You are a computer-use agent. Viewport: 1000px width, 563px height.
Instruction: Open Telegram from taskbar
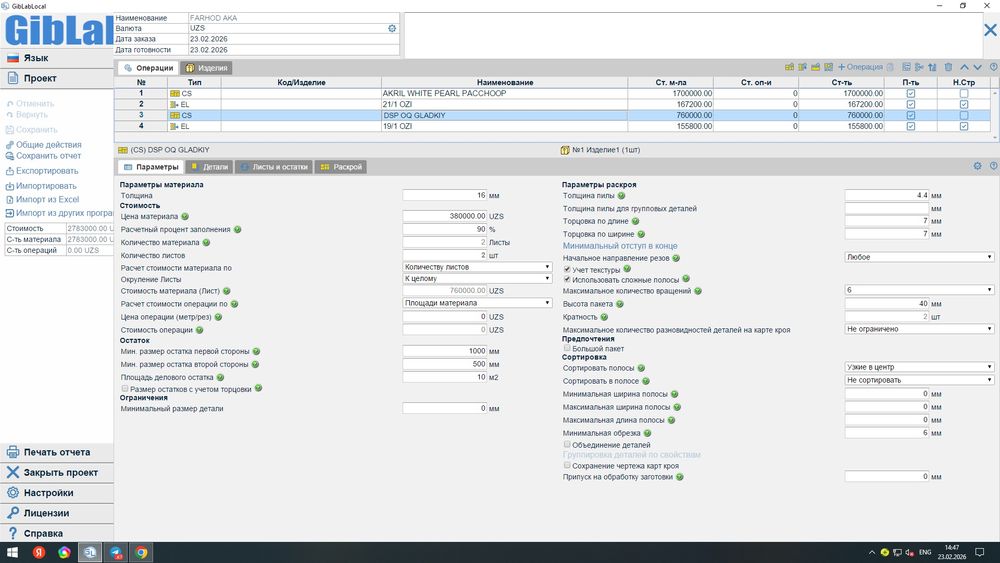point(115,552)
